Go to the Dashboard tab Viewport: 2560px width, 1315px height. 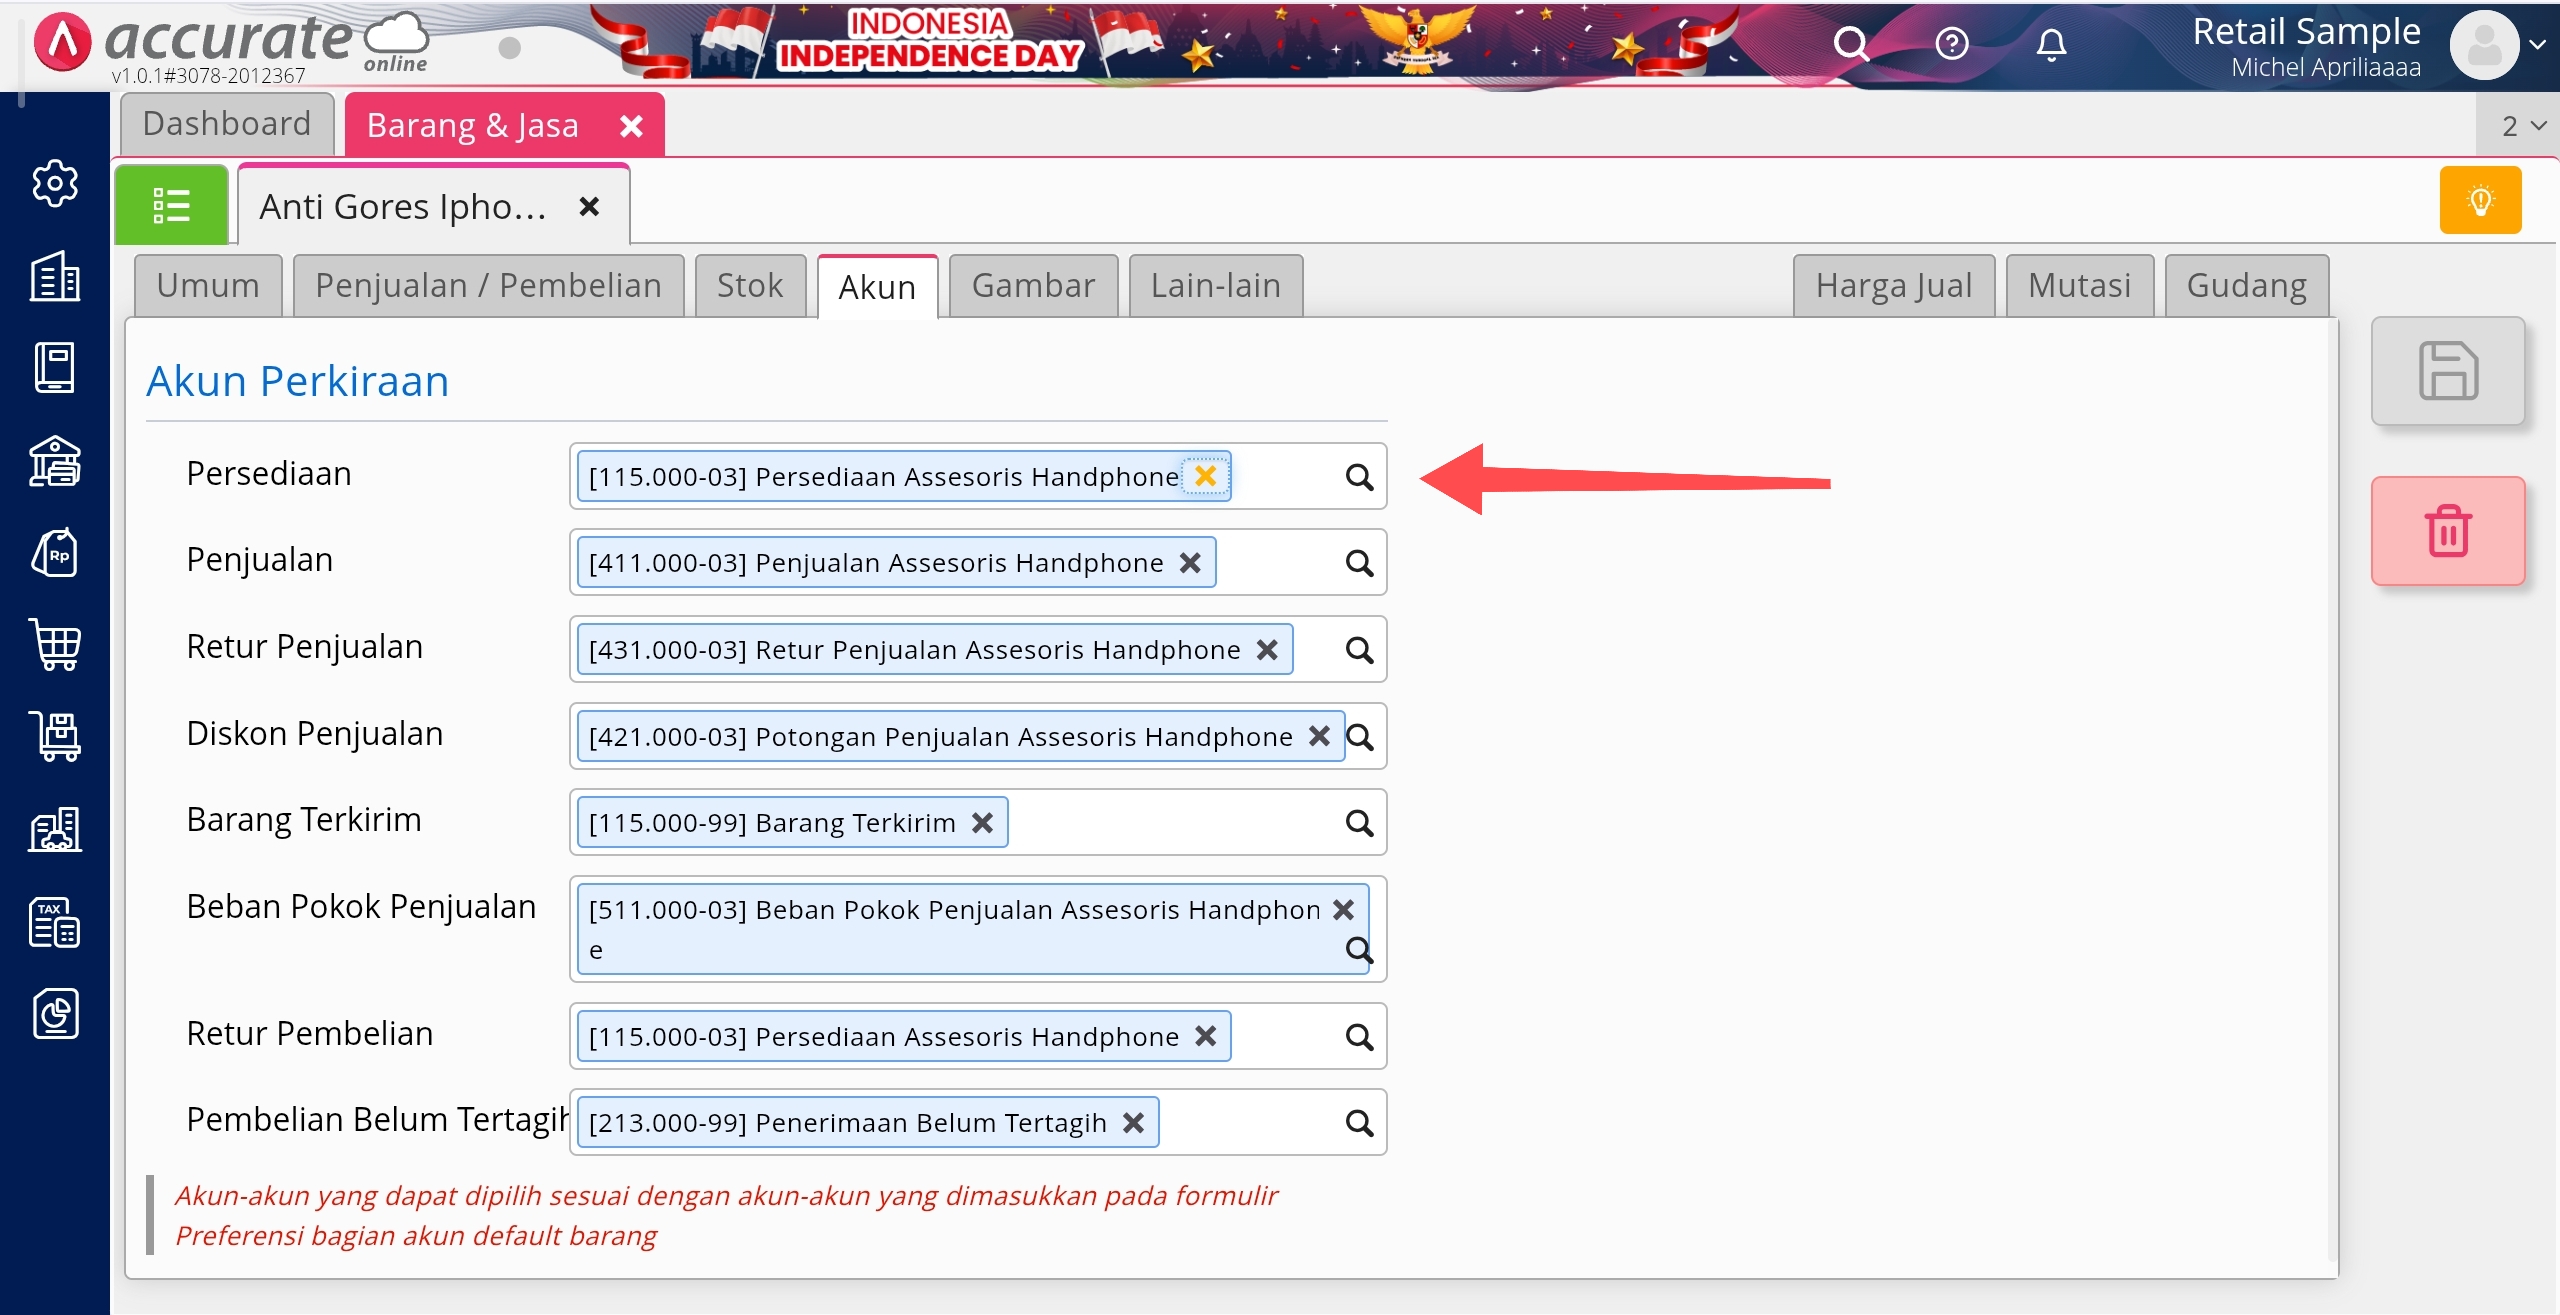click(x=227, y=124)
